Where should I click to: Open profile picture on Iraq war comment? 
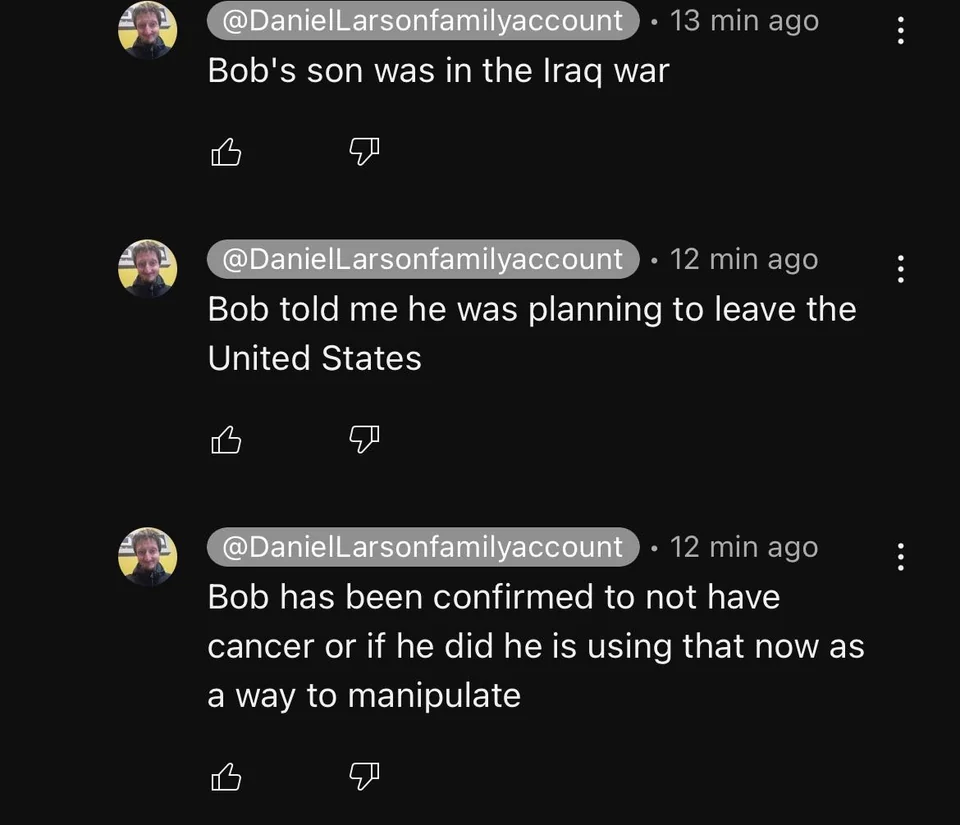point(148,30)
